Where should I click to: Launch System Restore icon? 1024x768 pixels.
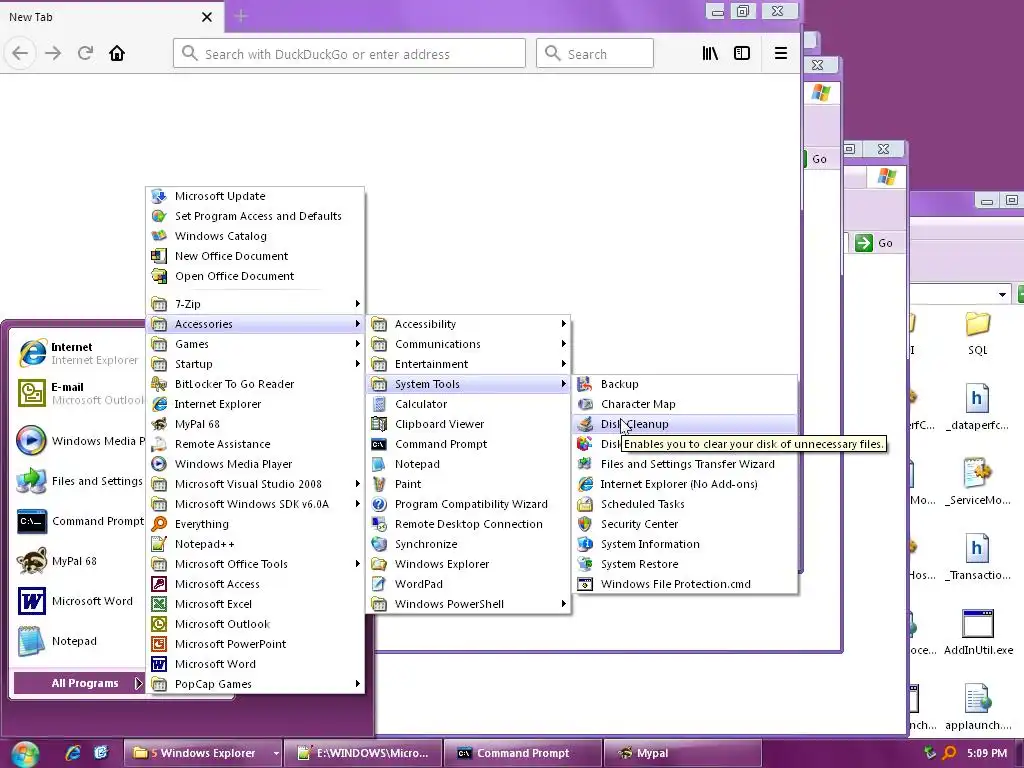585,564
